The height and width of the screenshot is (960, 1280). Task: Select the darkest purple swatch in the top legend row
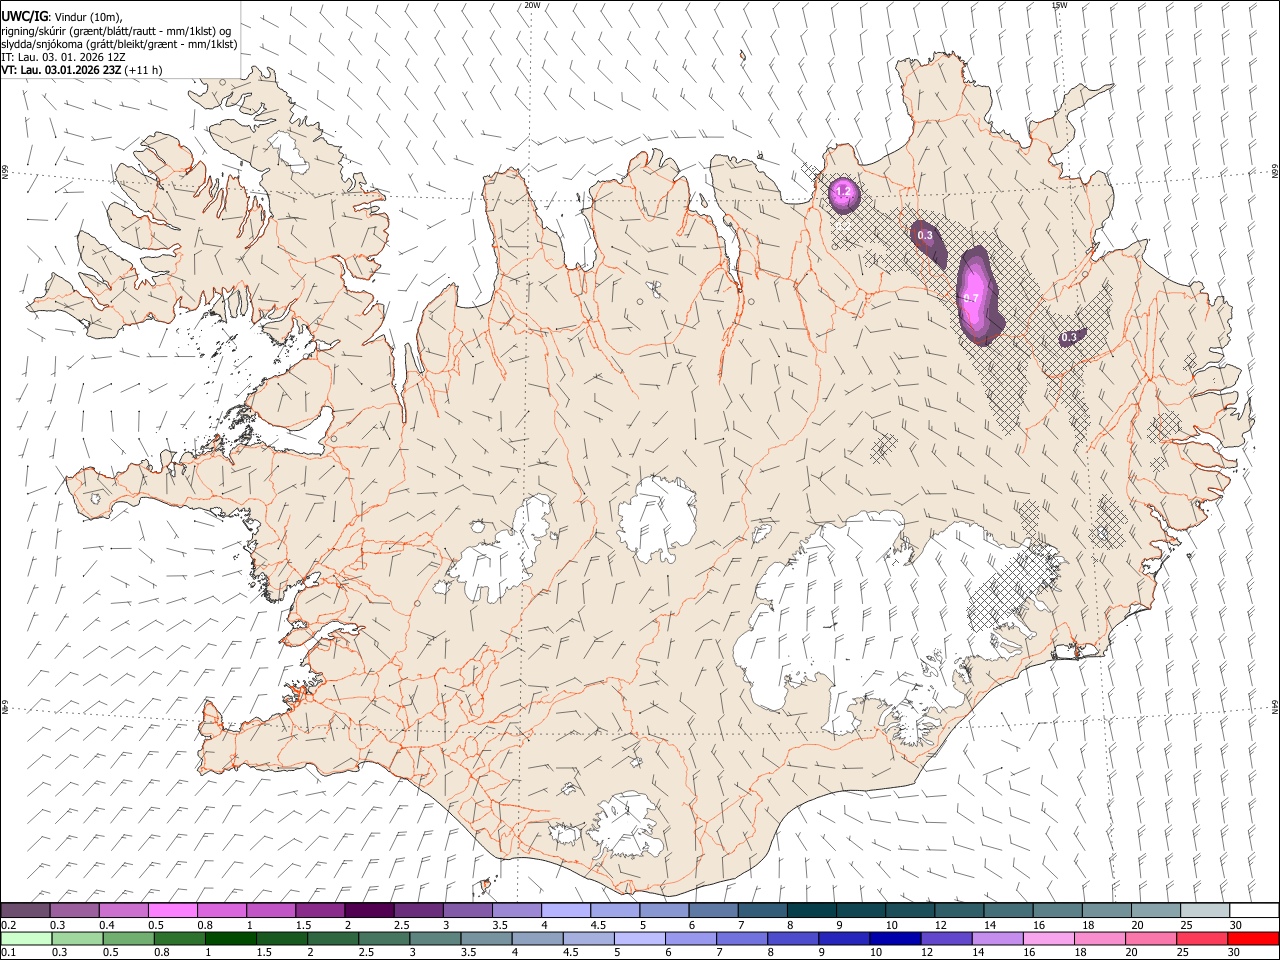pyautogui.click(x=369, y=911)
